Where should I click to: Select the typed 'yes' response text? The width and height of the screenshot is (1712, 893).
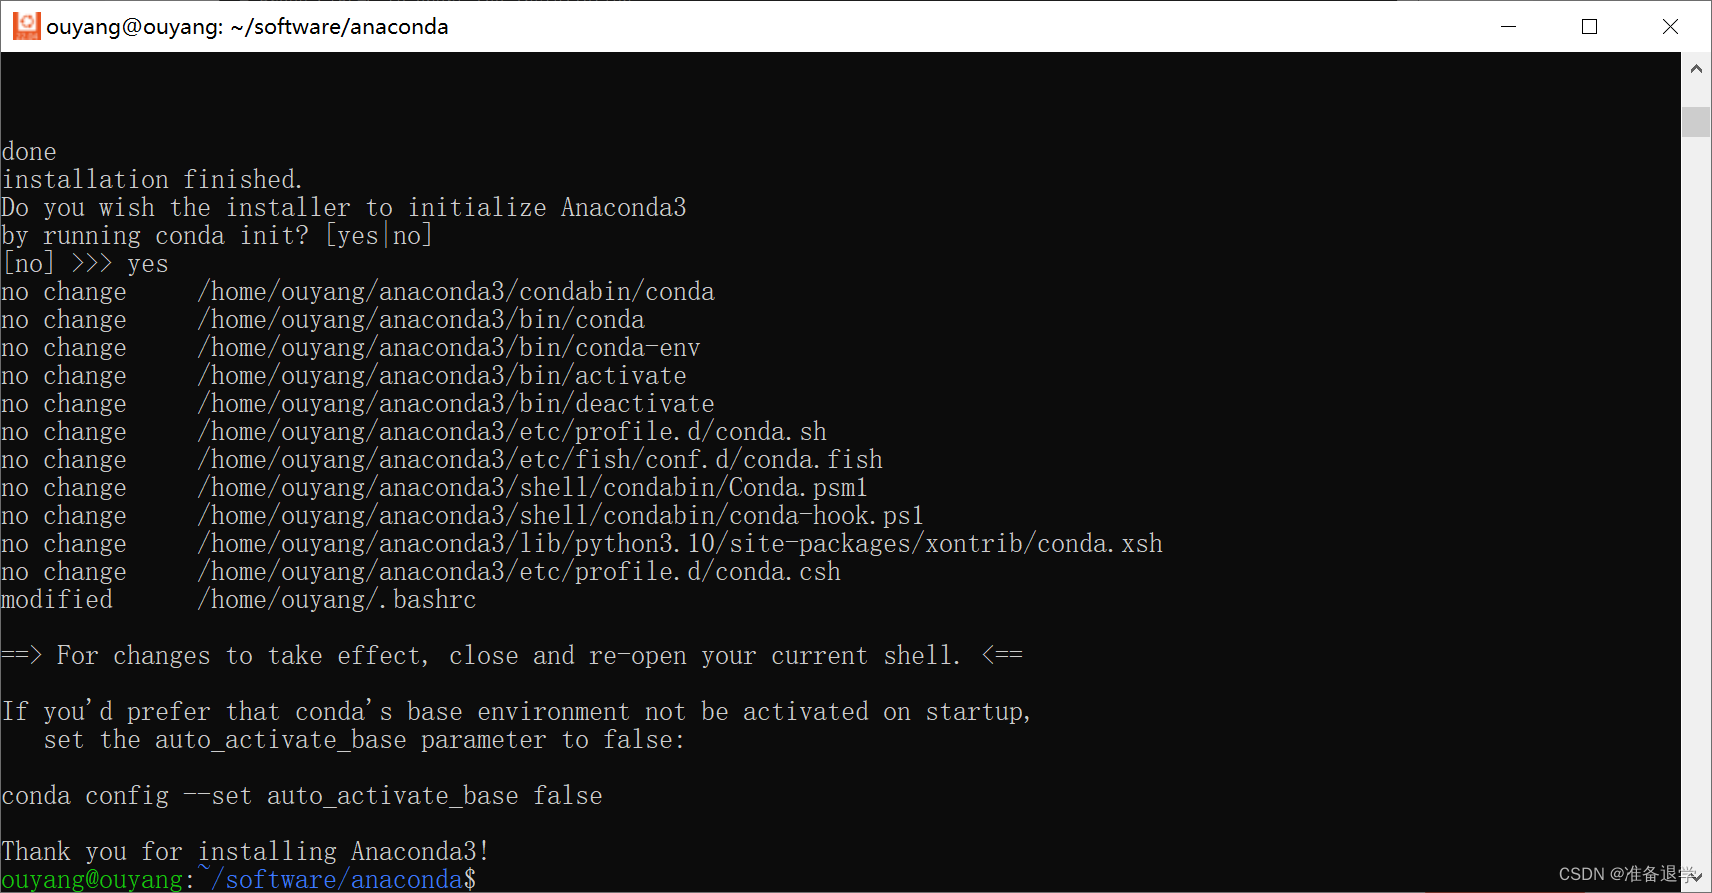tap(146, 263)
